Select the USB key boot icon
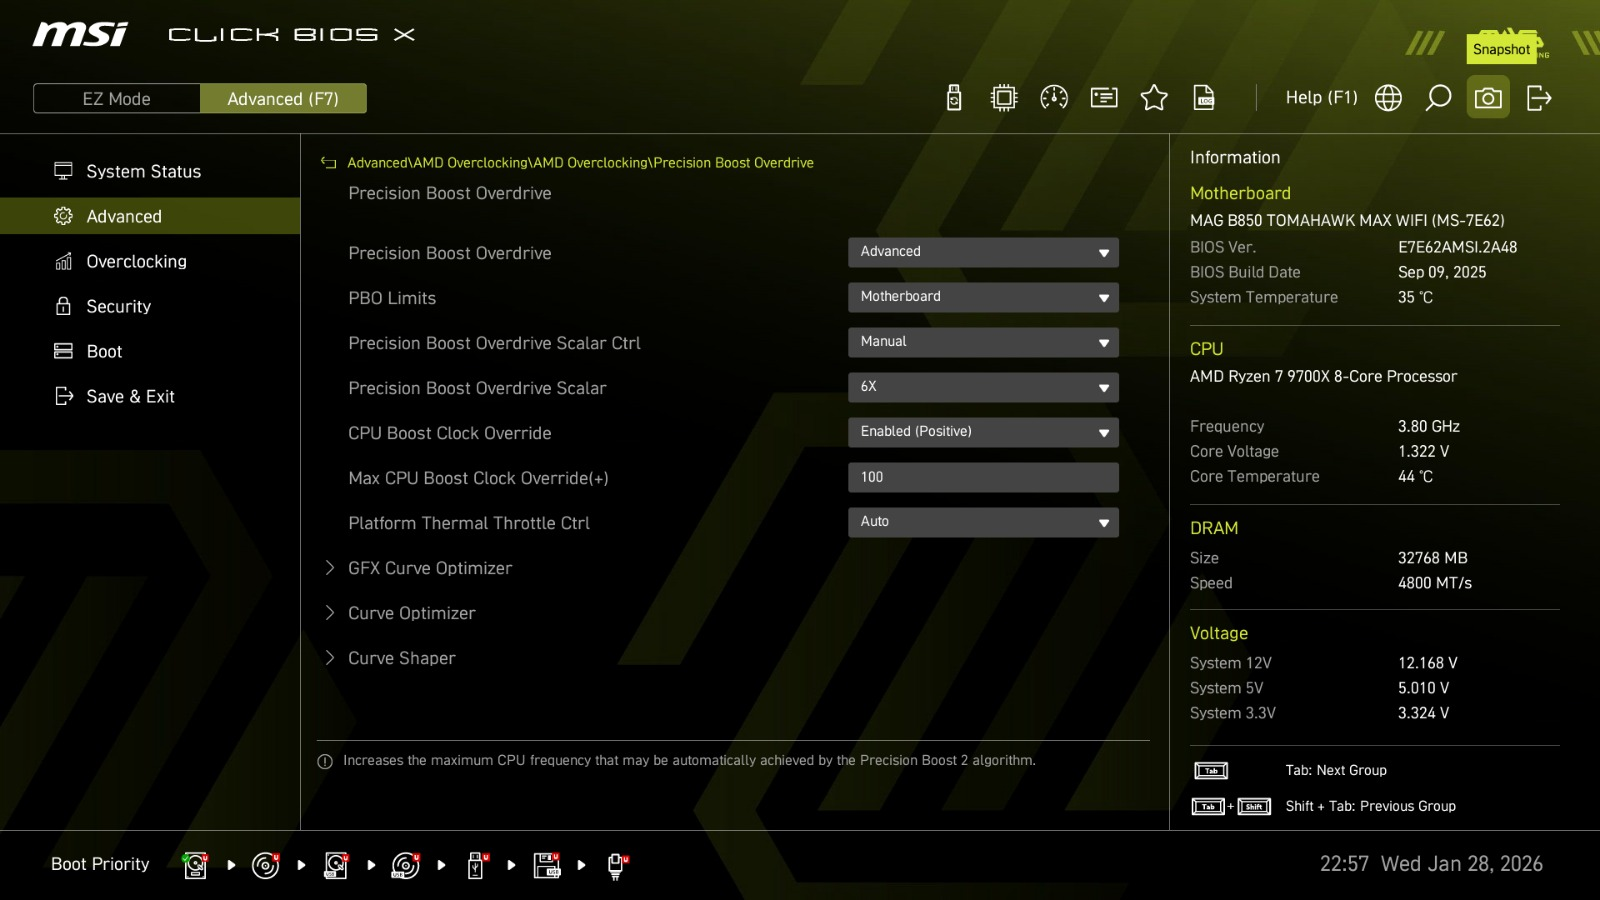Image resolution: width=1600 pixels, height=900 pixels. point(477,865)
